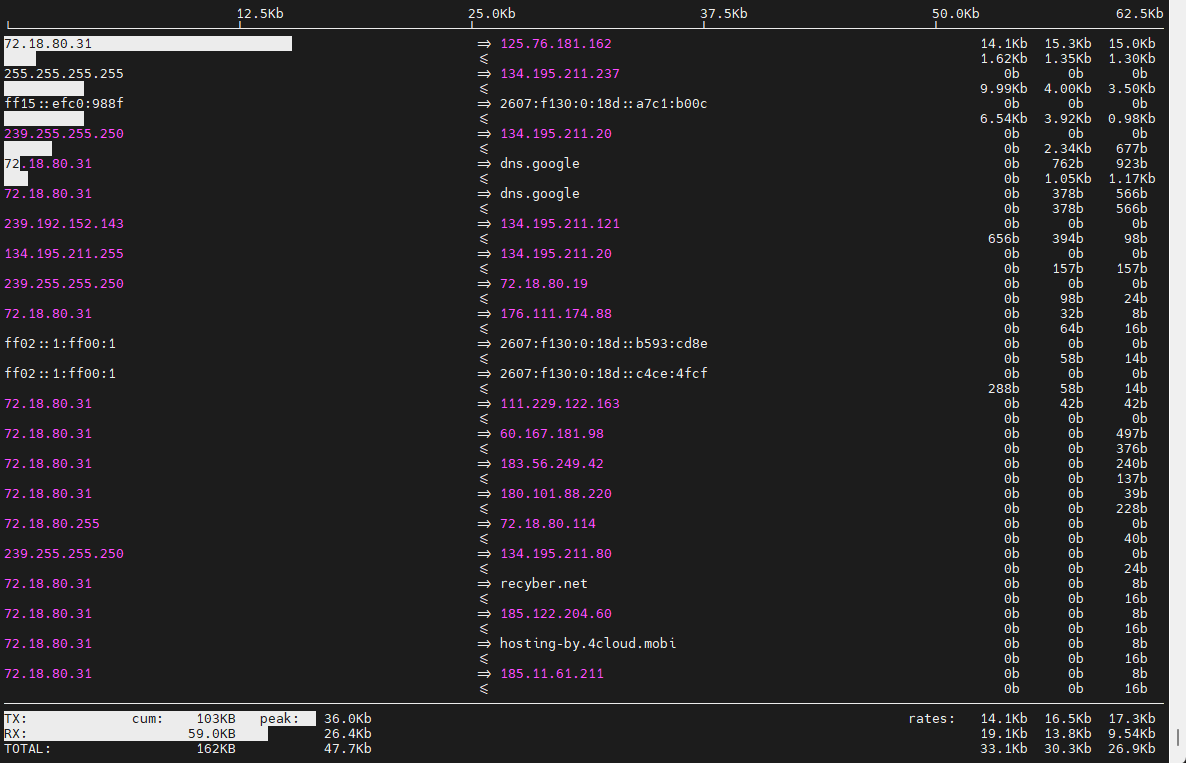Click the RX cumulative 59.0KB value
Screen dimensions: 1186x763
point(212,734)
